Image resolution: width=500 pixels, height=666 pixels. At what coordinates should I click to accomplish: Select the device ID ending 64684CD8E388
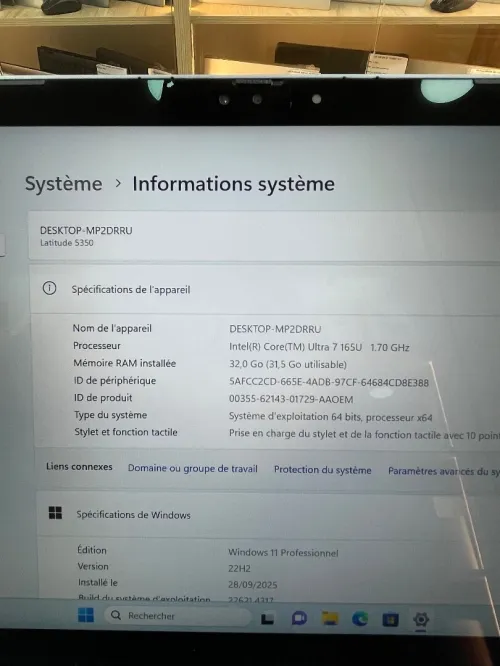pos(329,382)
